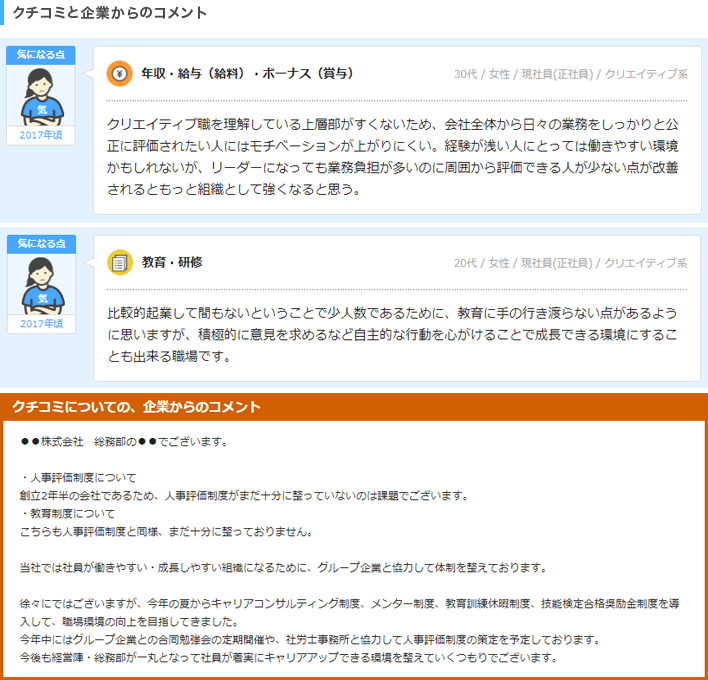Open the 教育・研修 review title
Image resolution: width=708 pixels, height=680 pixels.
(x=172, y=262)
